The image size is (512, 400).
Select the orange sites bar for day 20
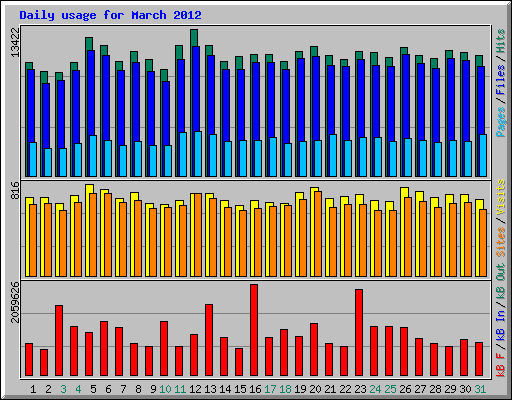click(x=318, y=234)
